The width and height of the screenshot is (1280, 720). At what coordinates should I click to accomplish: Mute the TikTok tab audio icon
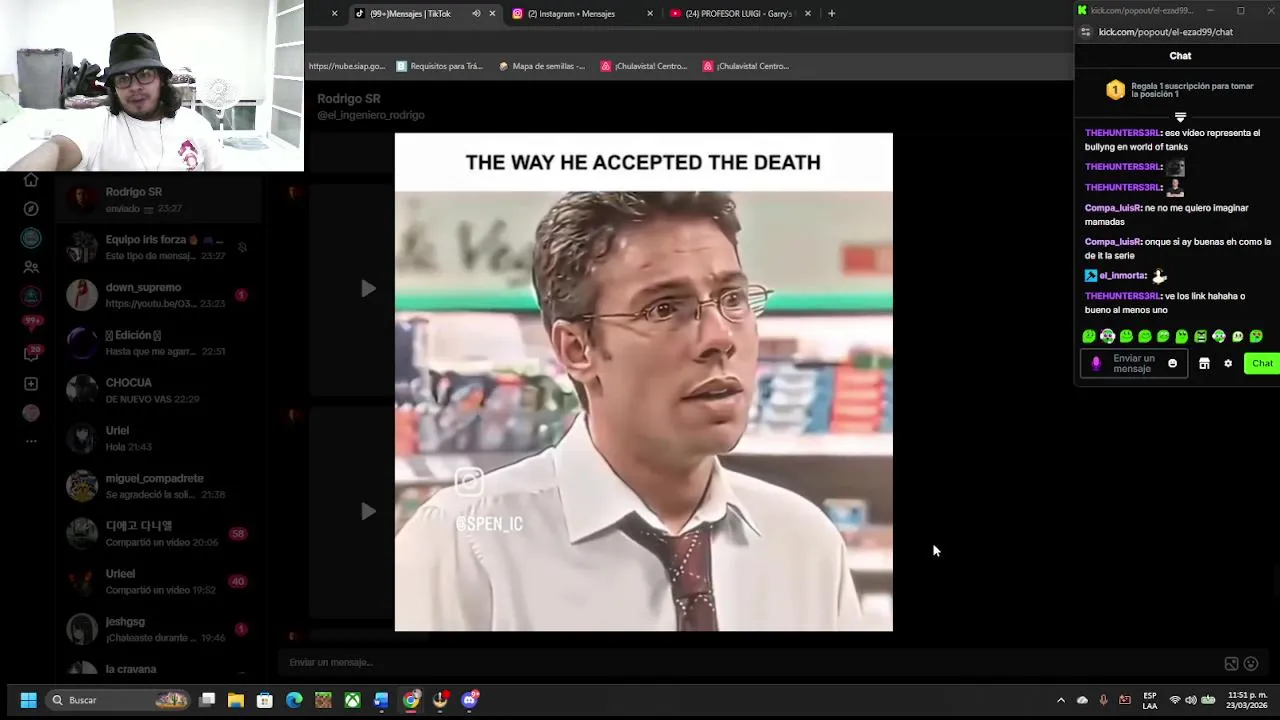(x=476, y=13)
